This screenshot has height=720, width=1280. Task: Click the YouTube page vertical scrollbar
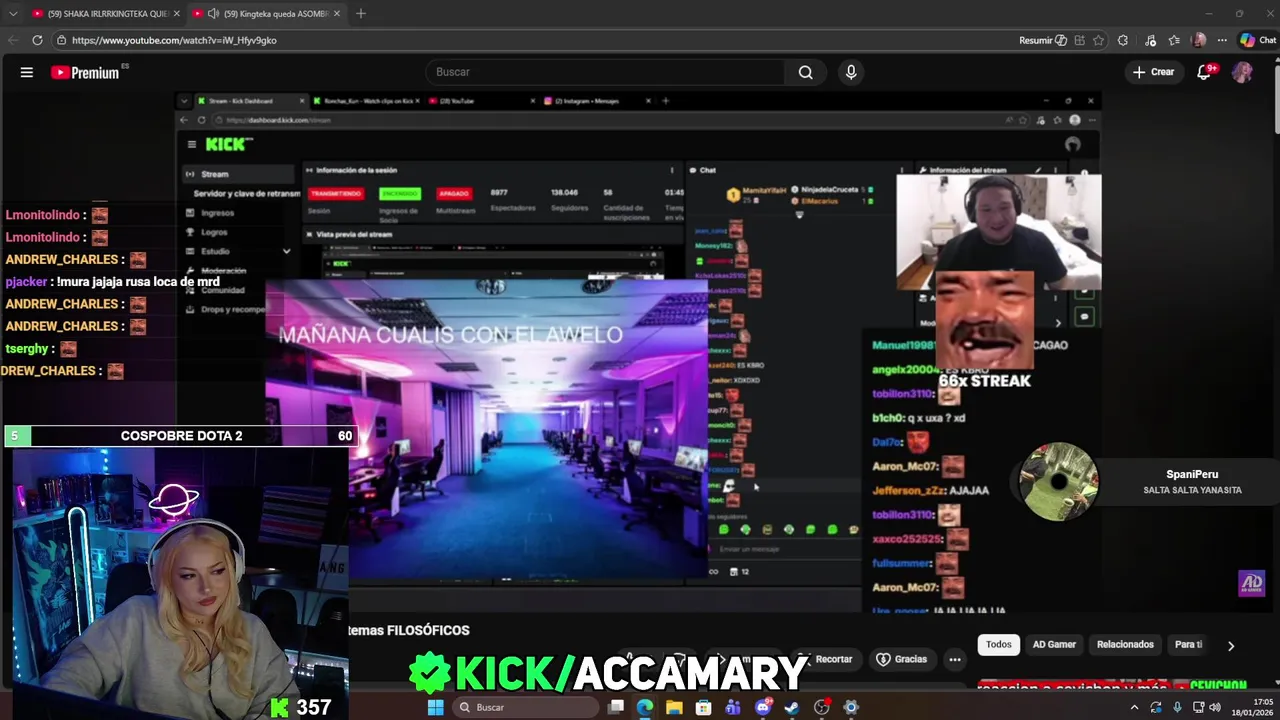1275,100
